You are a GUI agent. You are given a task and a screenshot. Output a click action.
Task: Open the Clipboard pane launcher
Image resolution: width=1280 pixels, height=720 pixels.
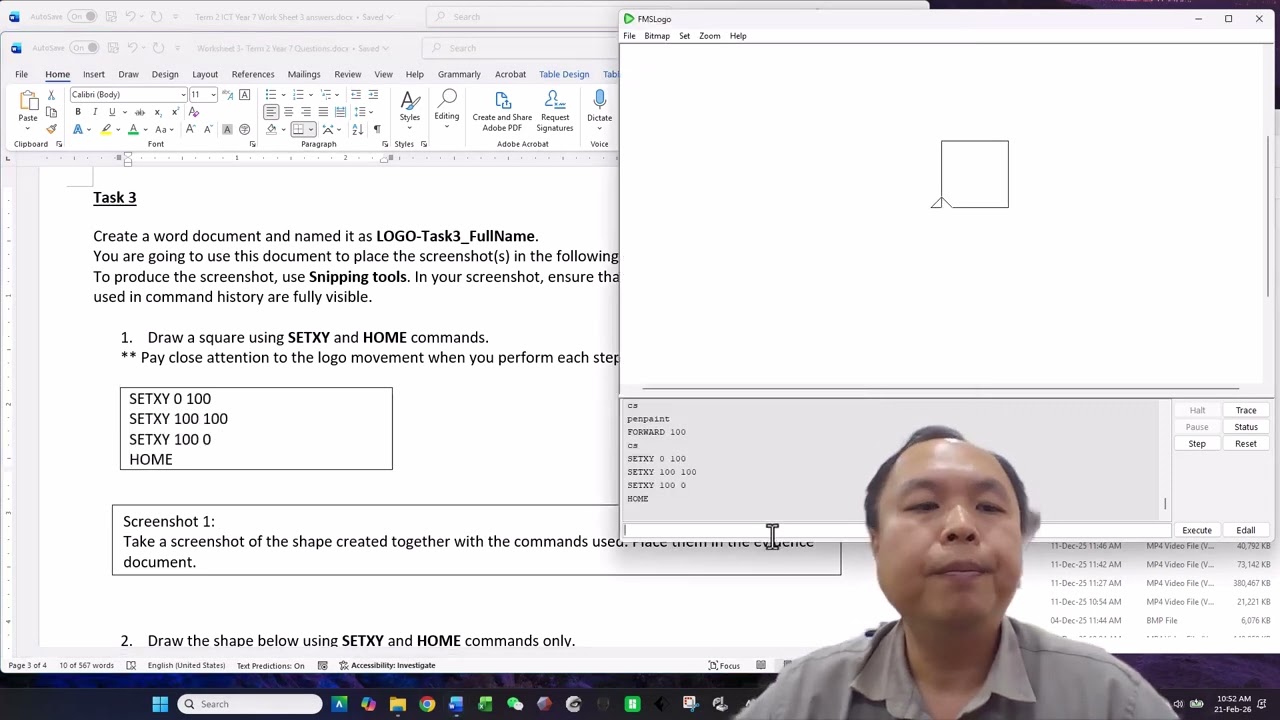(x=59, y=144)
